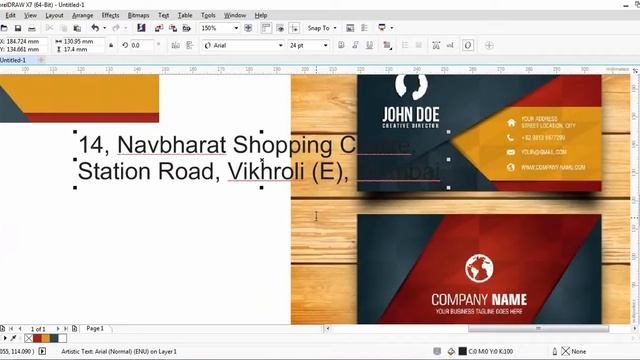Select the no-color X swatch in document palette
This screenshot has width=640, height=360.
[29, 338]
